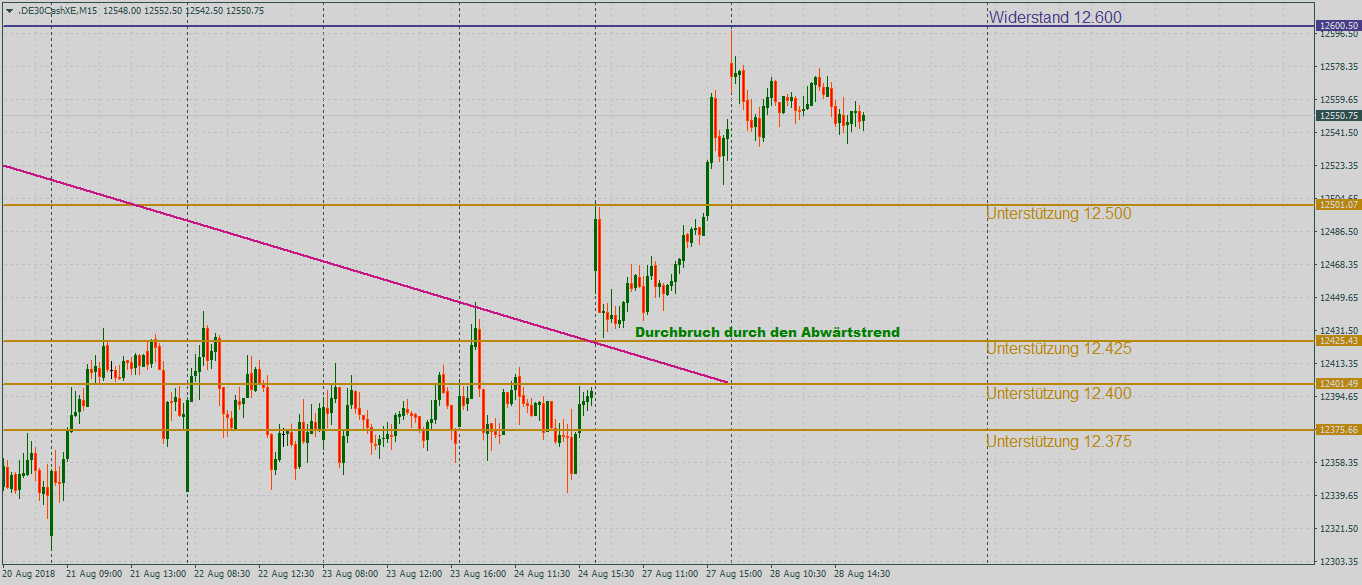Click the 21 Aug 13:00 time label
Viewport: 1362px width, 585px height.
click(158, 575)
